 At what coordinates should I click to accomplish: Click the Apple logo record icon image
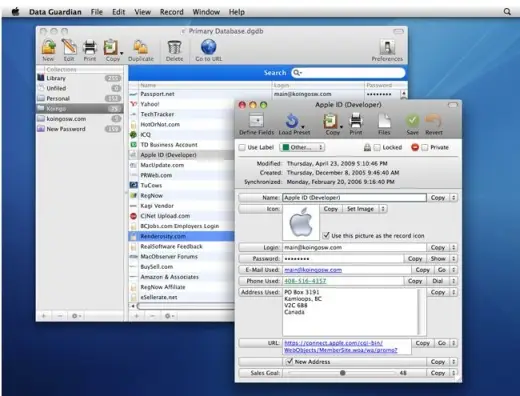pyautogui.click(x=301, y=223)
